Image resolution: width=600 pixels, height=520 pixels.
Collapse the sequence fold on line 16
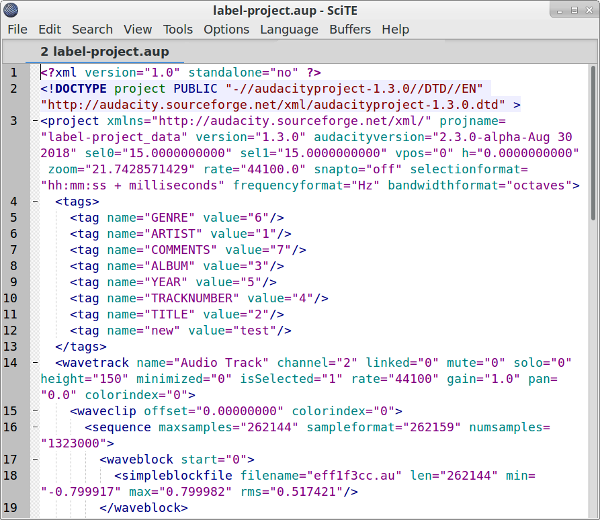[35, 427]
